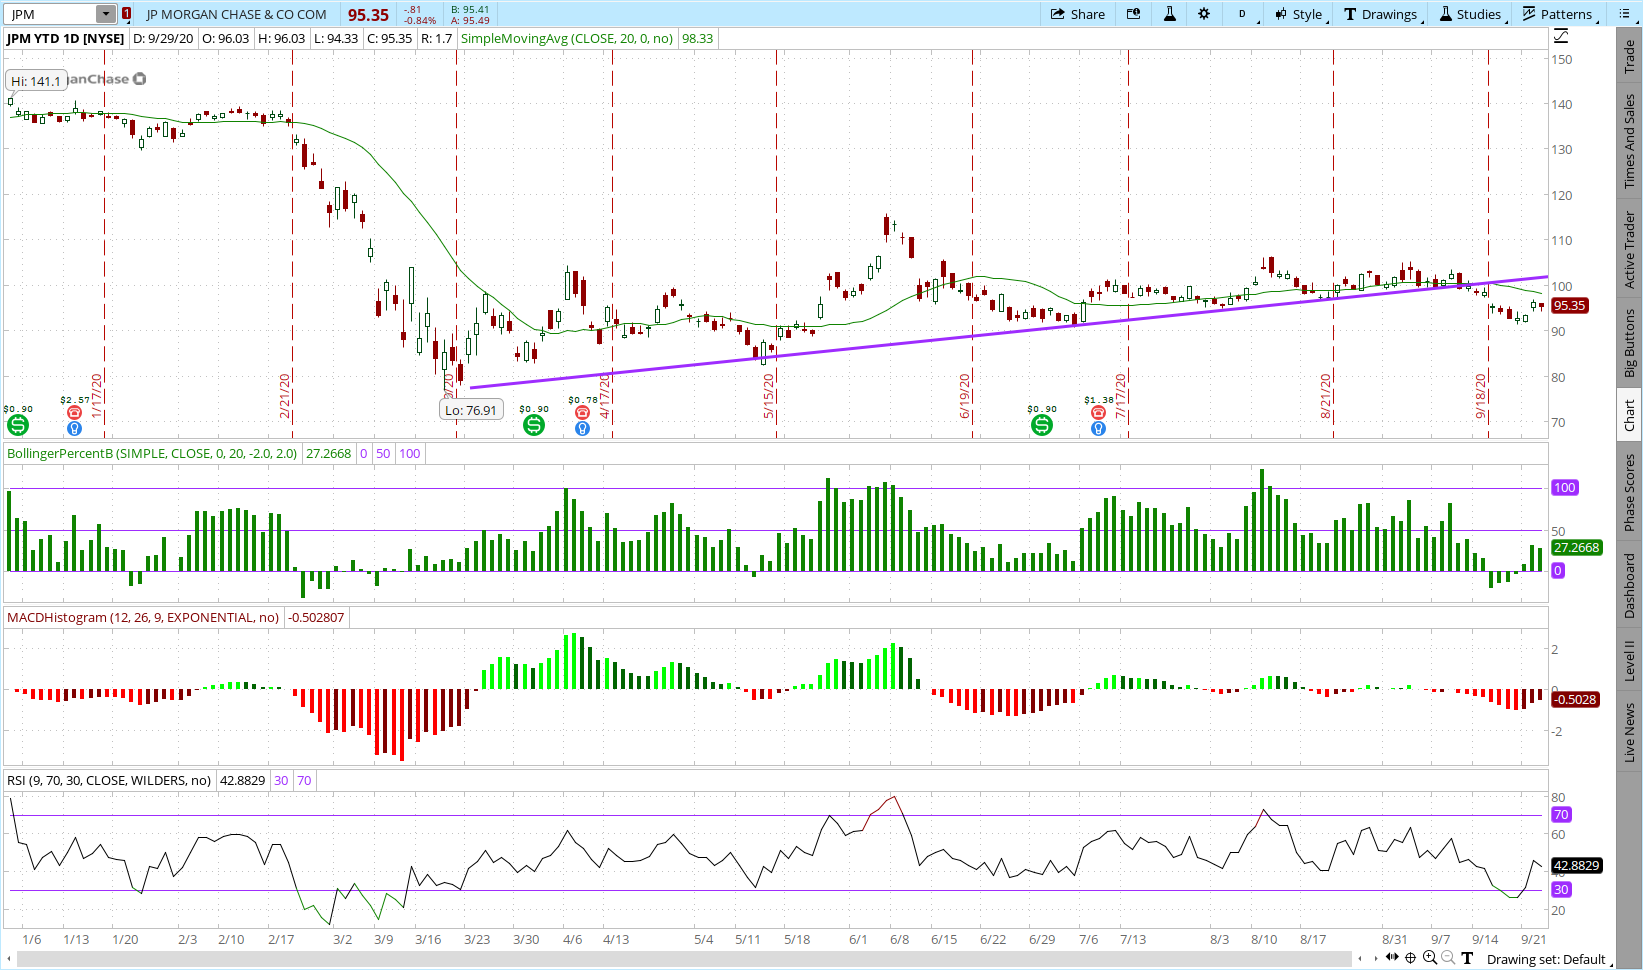The image size is (1643, 970).
Task: Open the JPM symbol dropdown arrow
Action: 106,14
